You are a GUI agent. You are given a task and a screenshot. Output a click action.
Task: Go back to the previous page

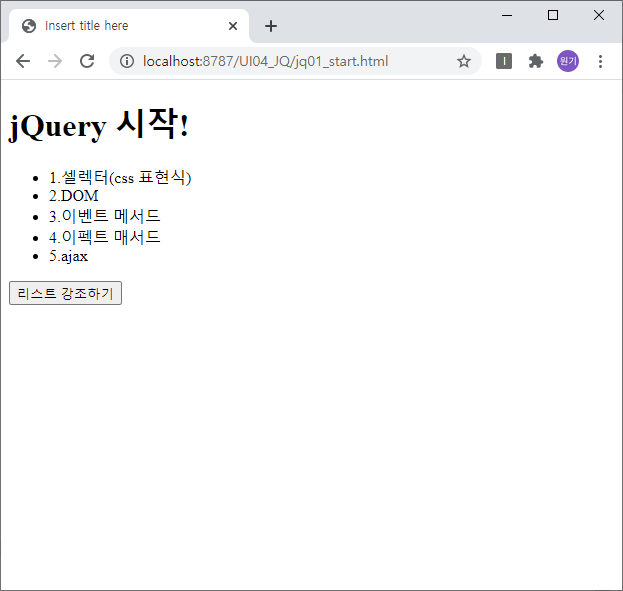(x=23, y=61)
